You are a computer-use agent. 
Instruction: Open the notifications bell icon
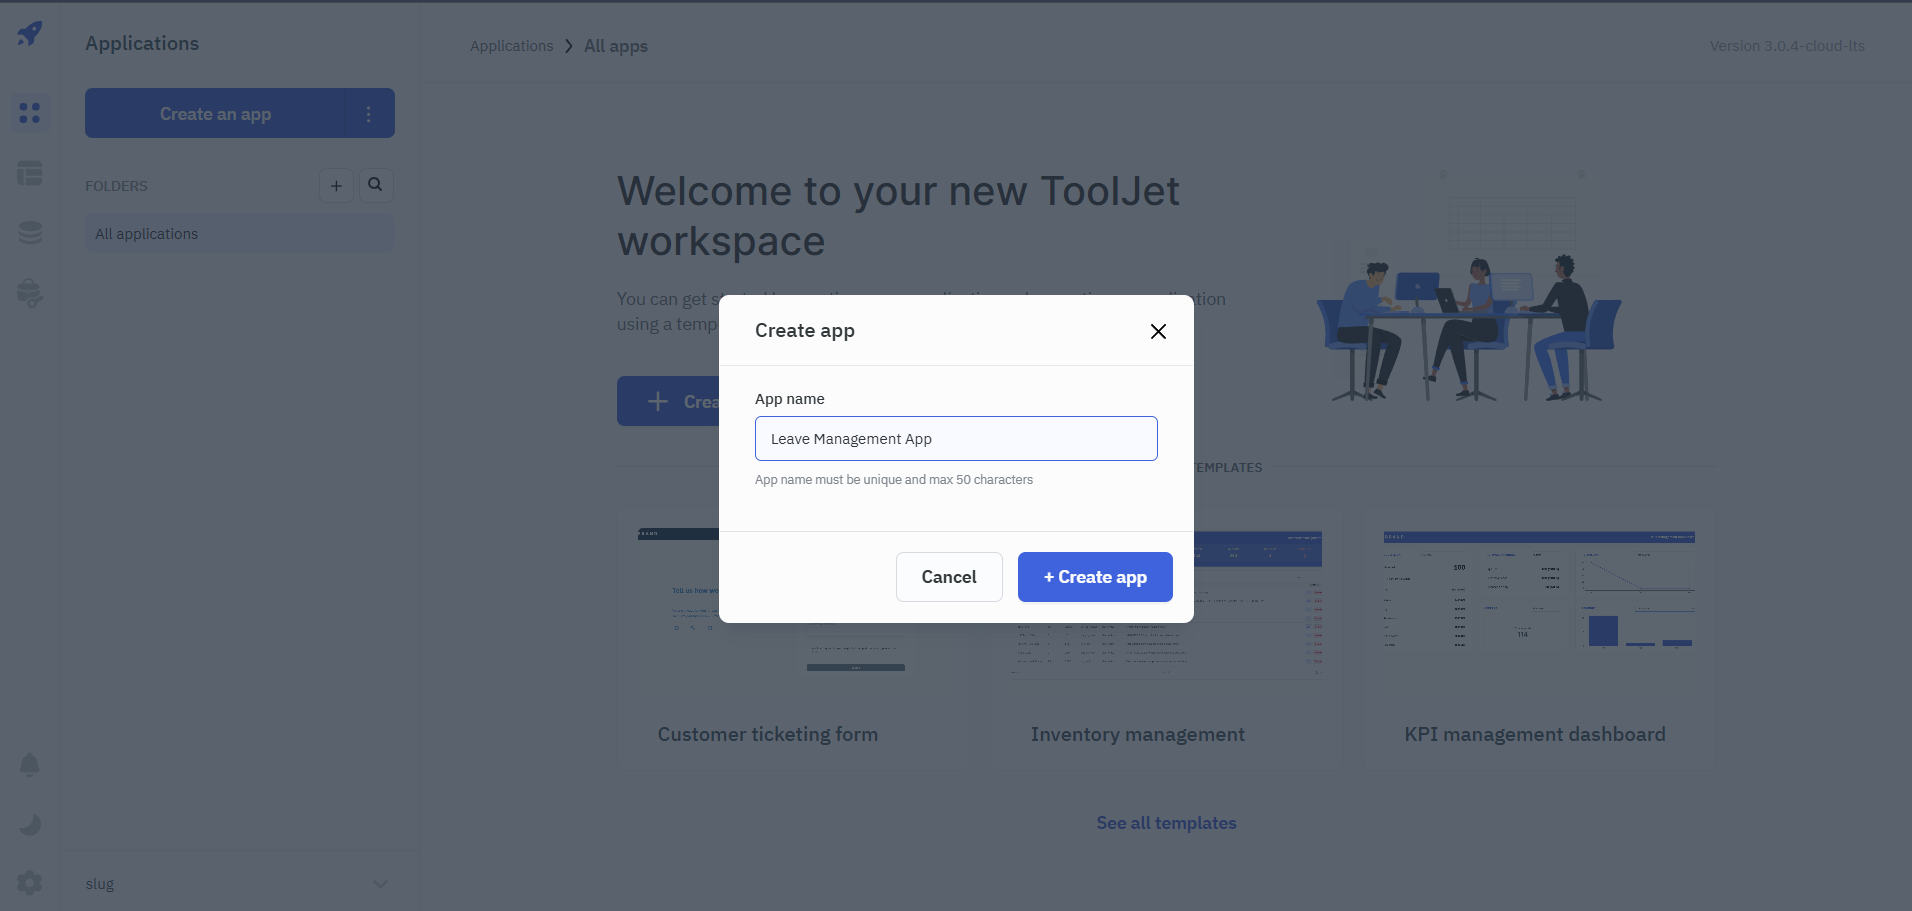point(30,765)
